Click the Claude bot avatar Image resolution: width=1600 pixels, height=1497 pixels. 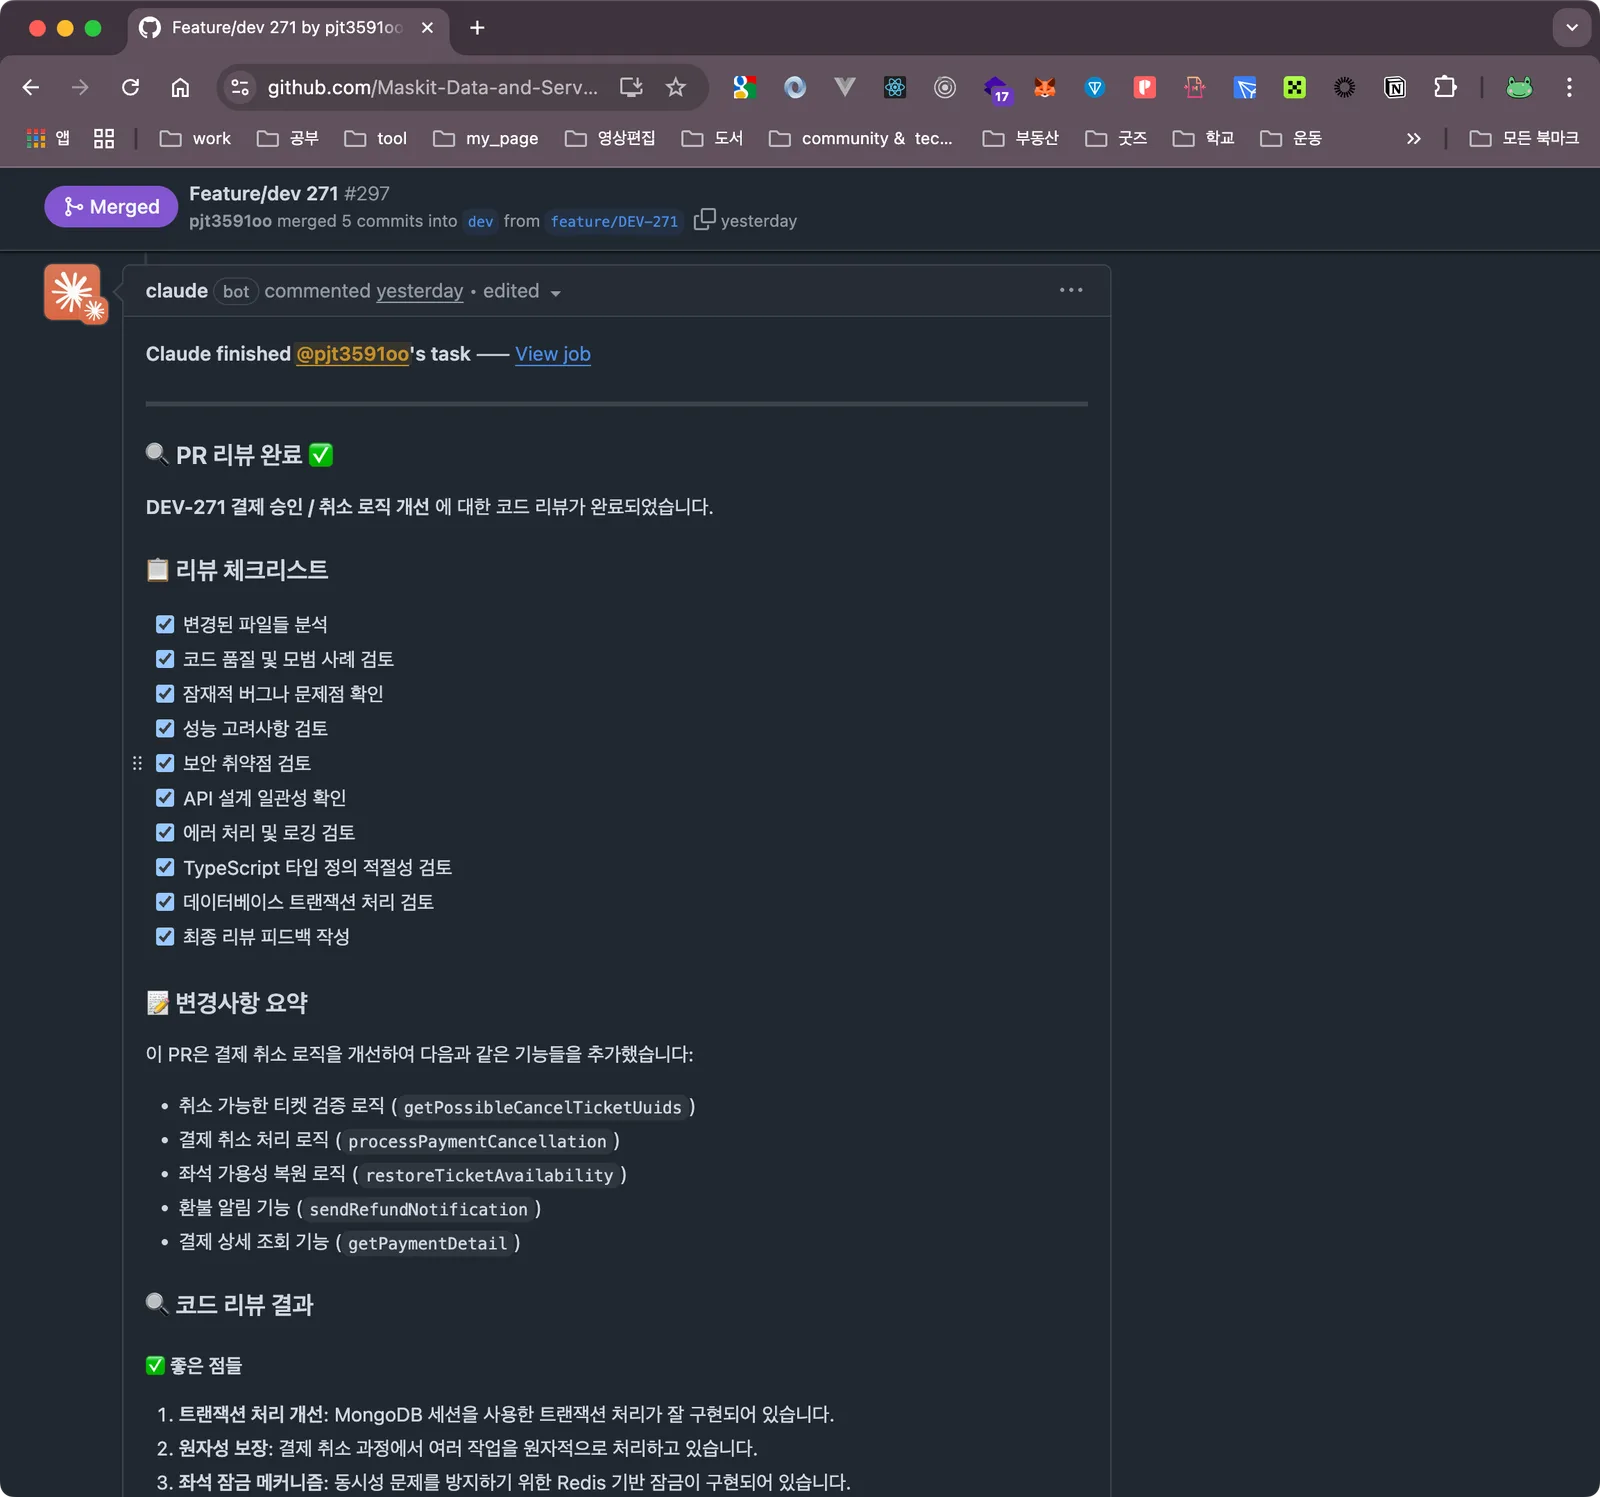[74, 293]
